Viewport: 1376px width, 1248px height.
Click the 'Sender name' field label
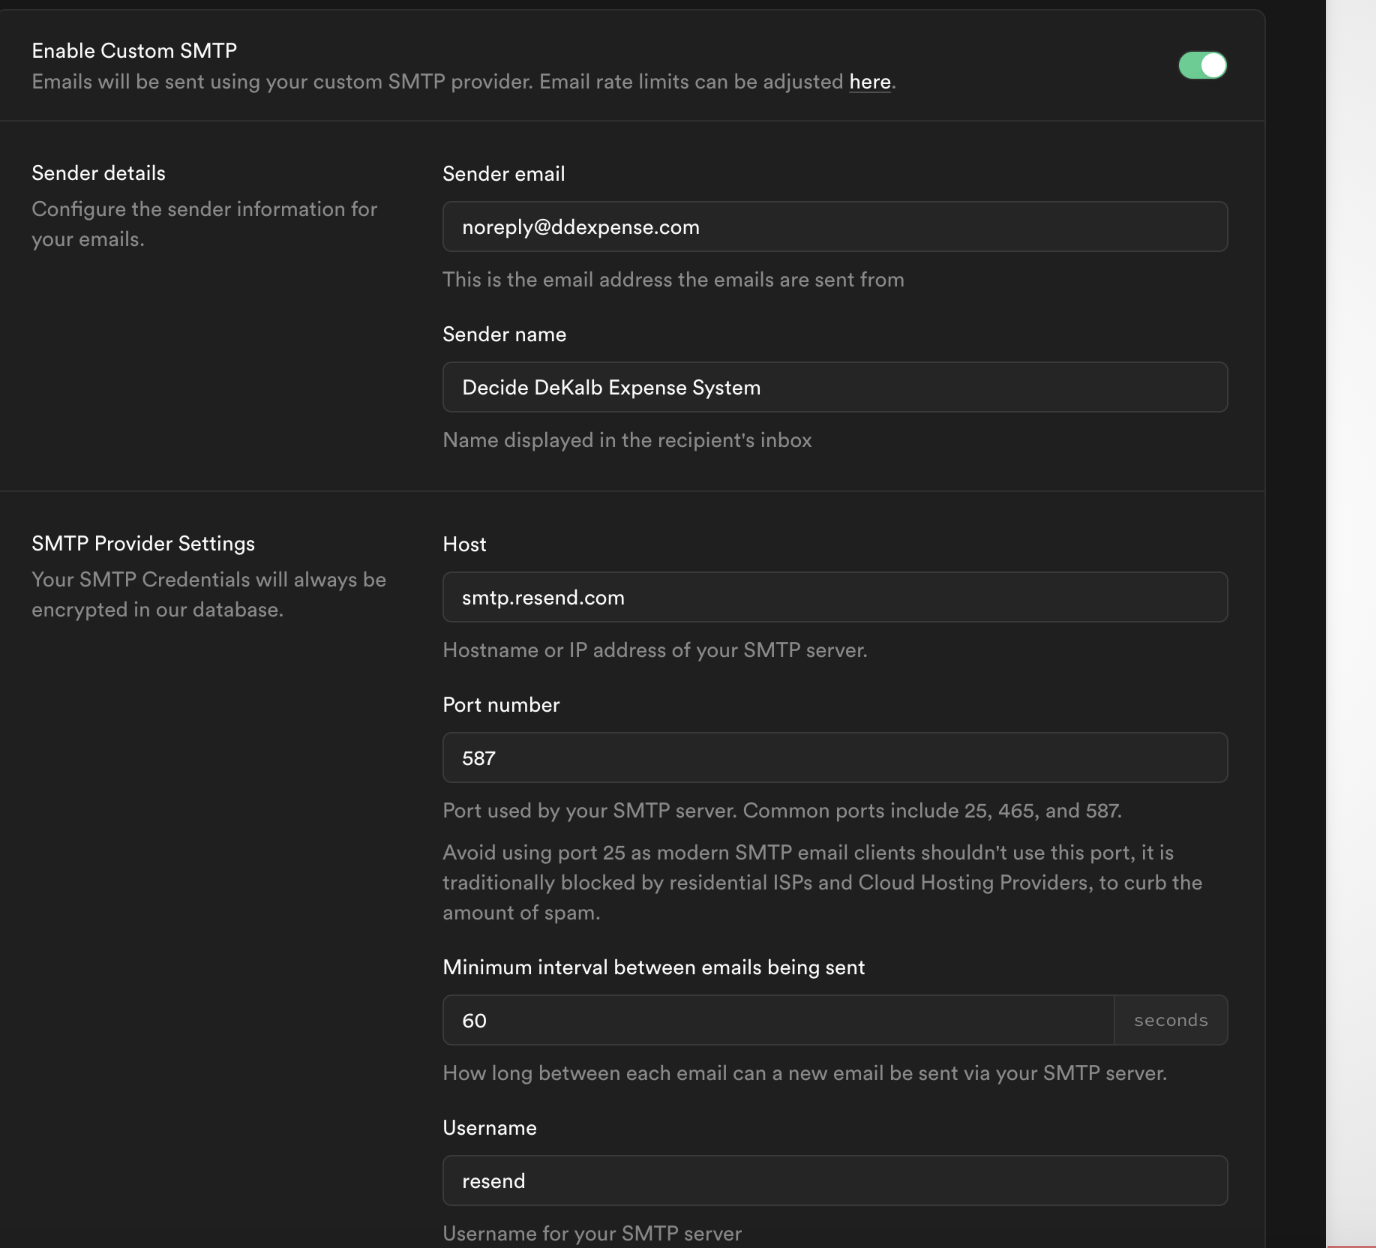point(504,334)
